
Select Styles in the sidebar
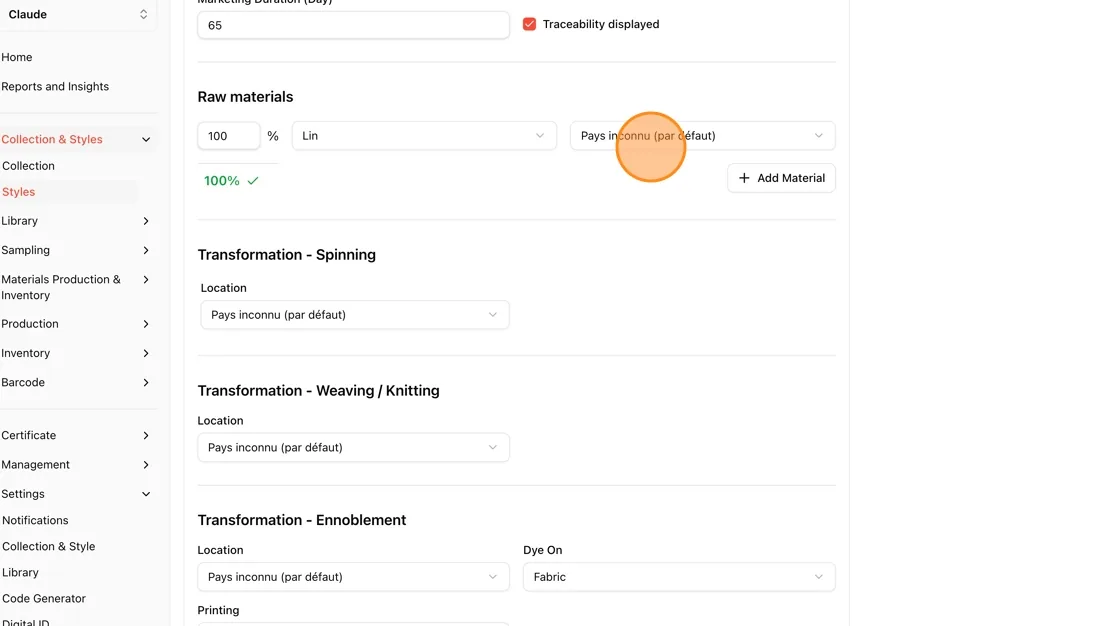coord(19,192)
